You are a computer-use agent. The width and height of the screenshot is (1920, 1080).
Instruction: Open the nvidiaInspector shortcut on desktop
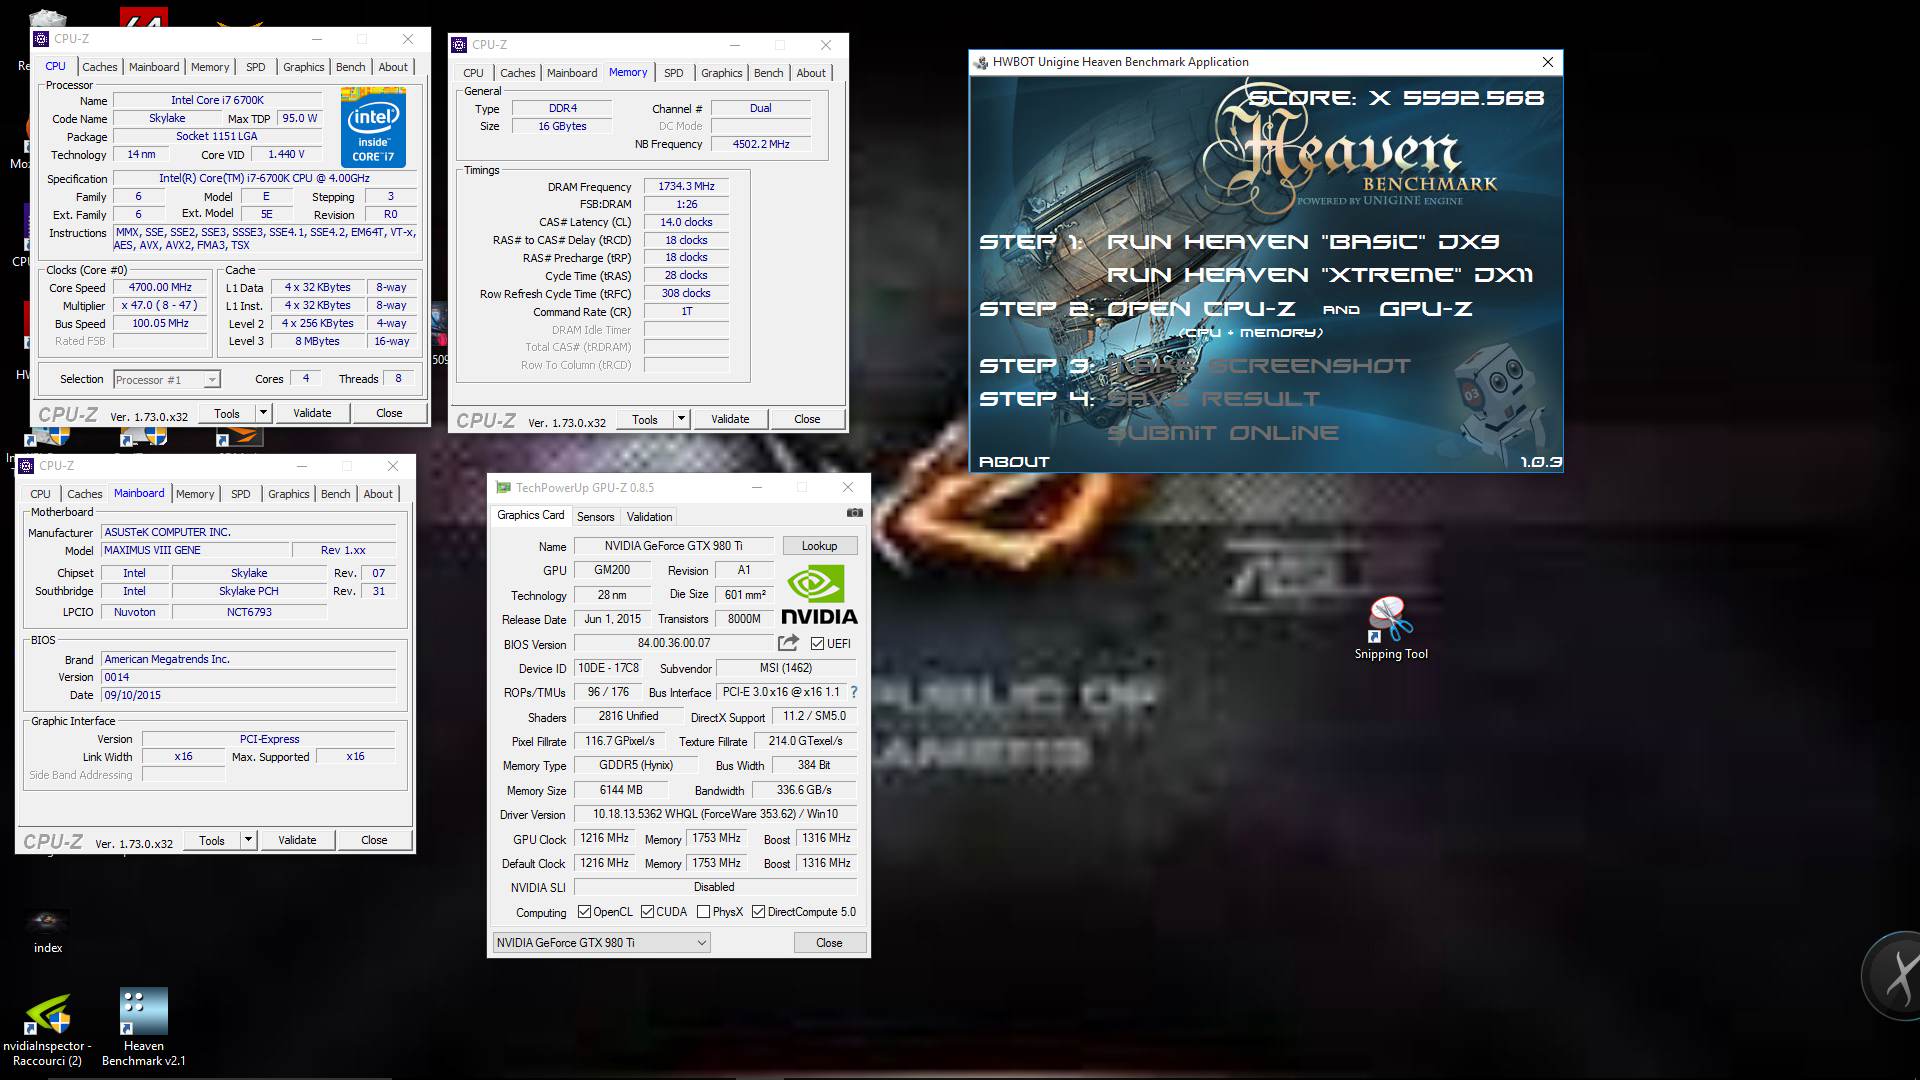tap(47, 1030)
